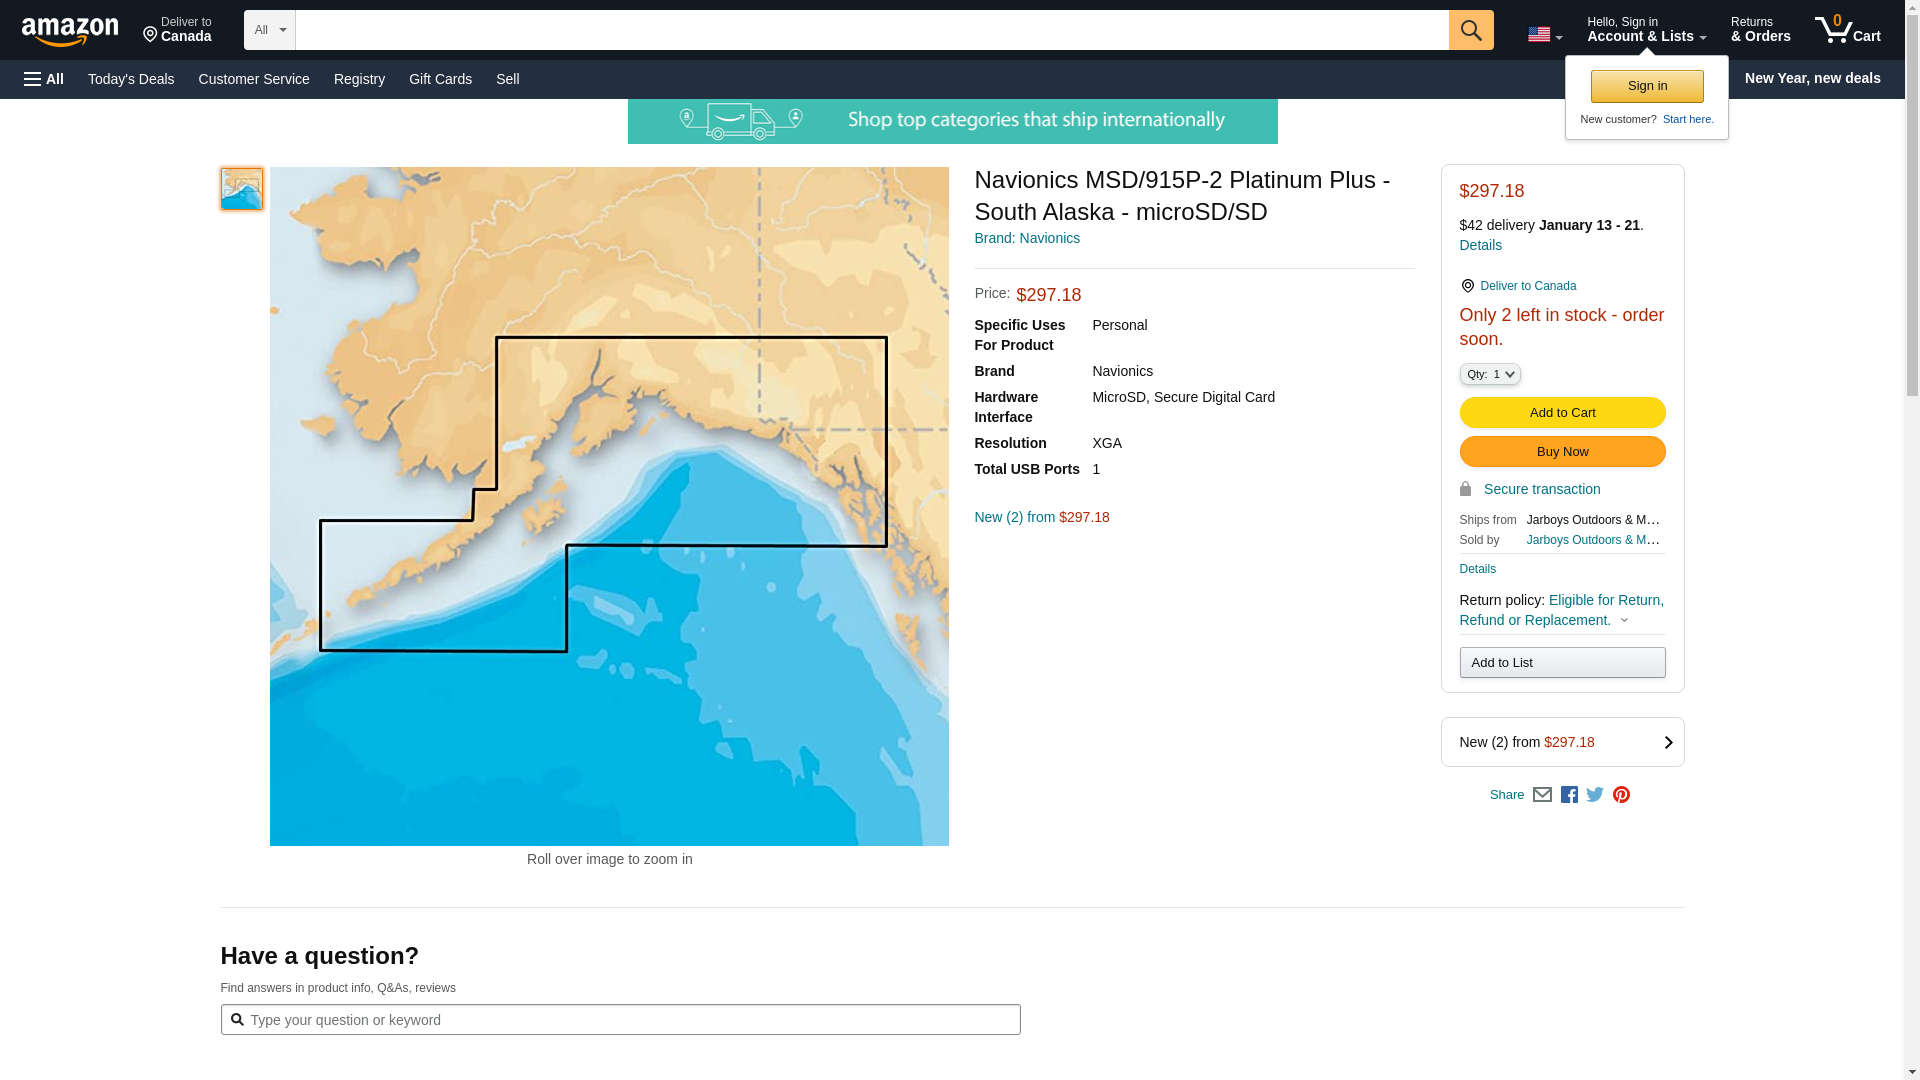This screenshot has height=1080, width=1920.
Task: Click the Amazon logo
Action: pos(70,31)
